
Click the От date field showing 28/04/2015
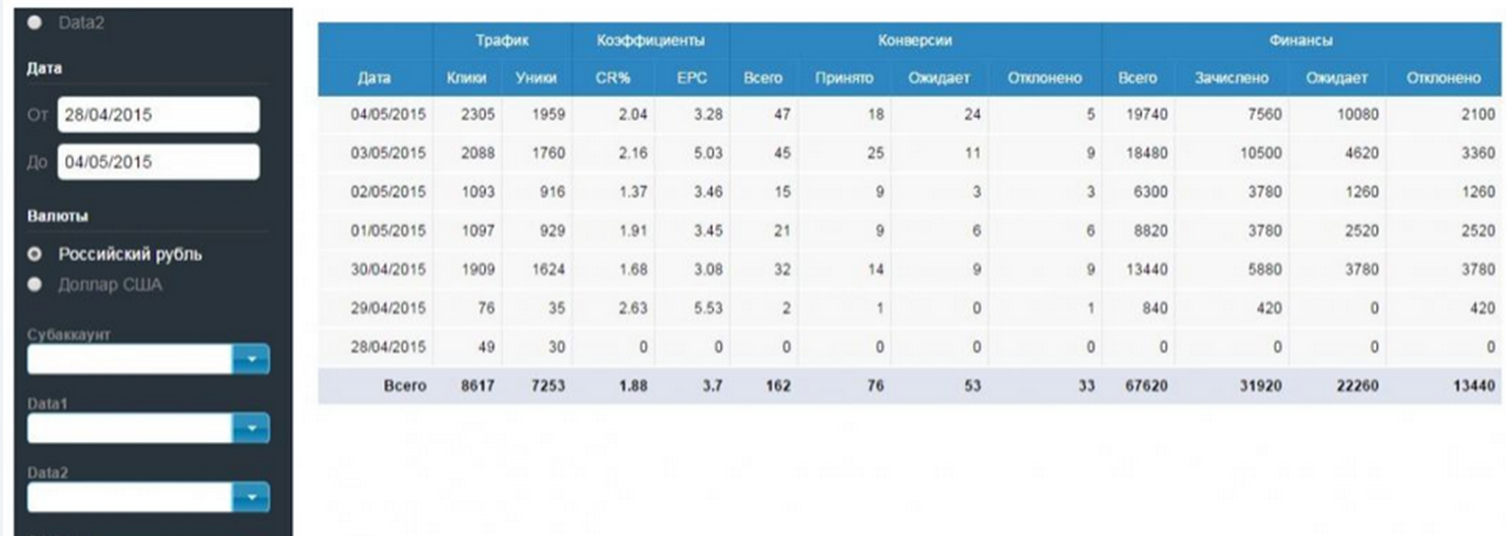click(158, 115)
